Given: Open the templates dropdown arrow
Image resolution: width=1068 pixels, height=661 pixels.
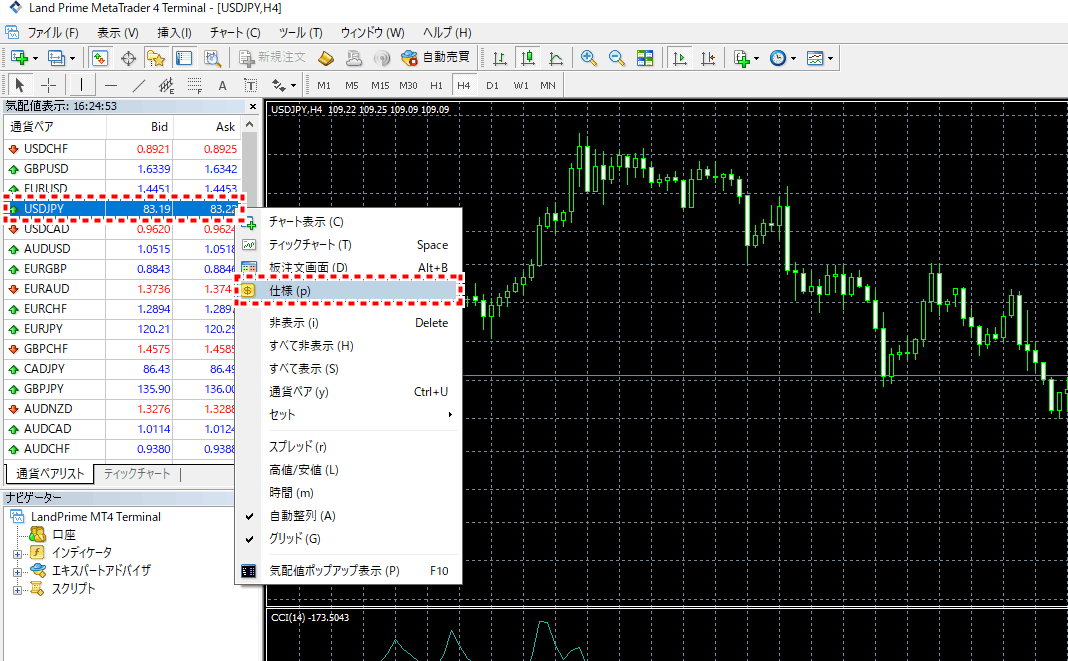Looking at the screenshot, I should 830,59.
